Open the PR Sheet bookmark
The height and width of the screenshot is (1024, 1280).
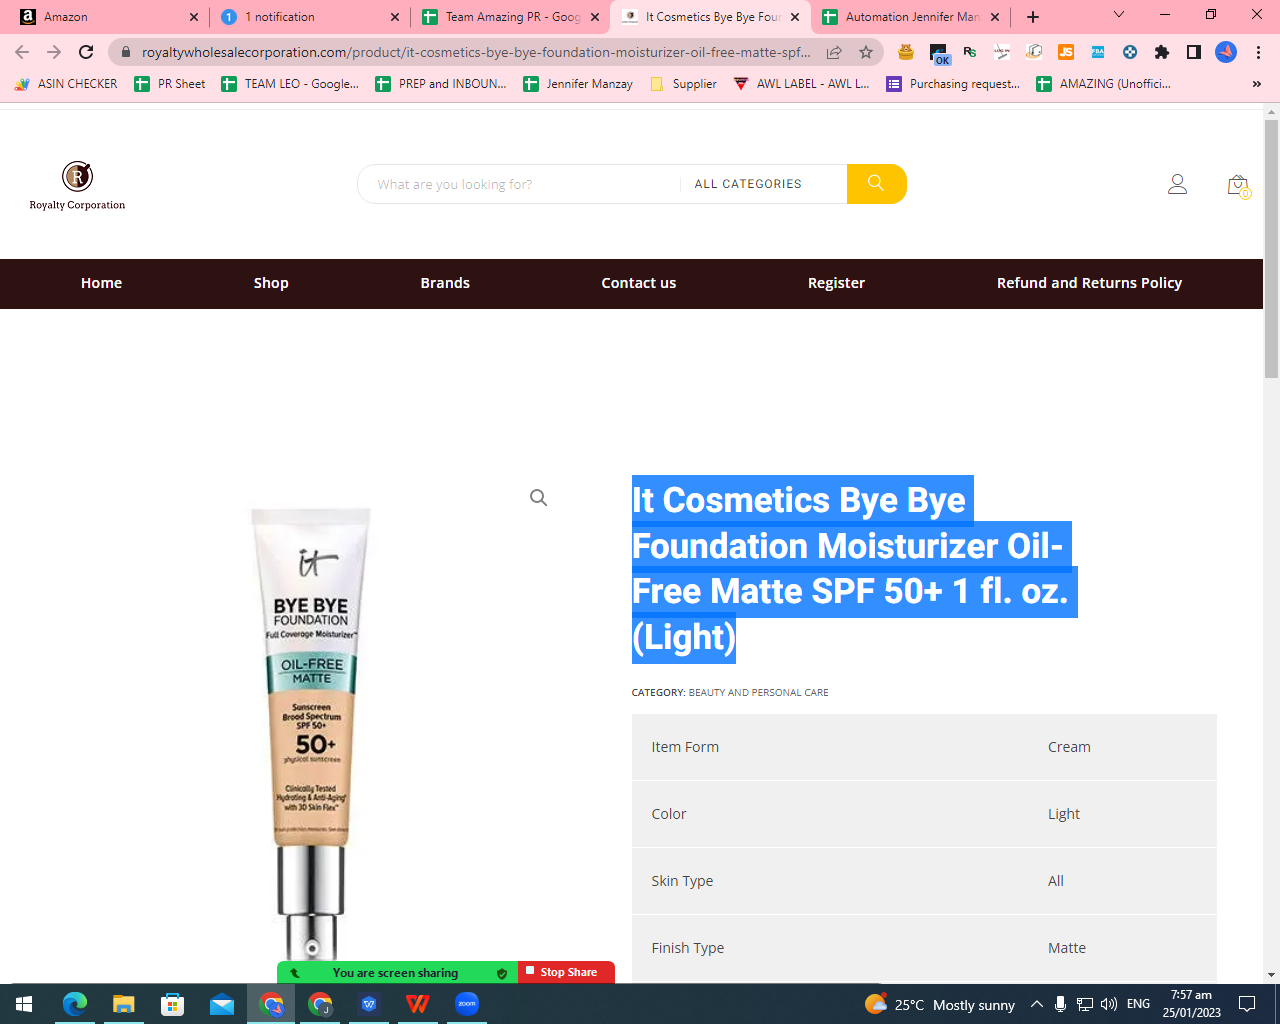170,84
